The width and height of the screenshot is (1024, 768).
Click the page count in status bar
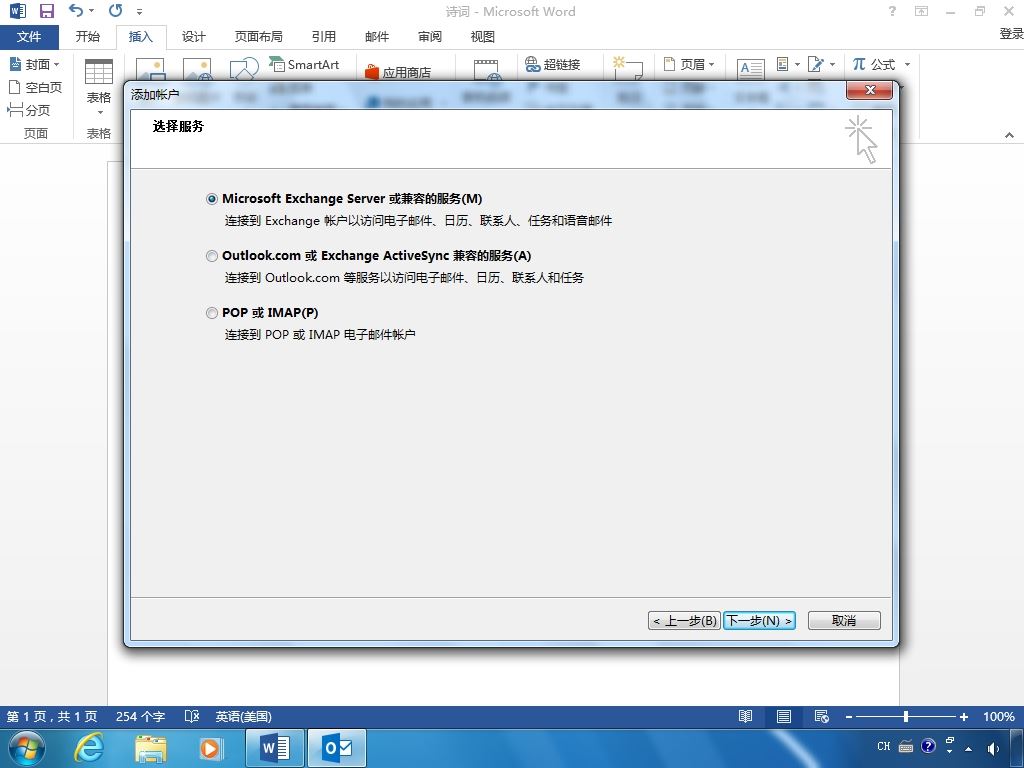point(52,716)
